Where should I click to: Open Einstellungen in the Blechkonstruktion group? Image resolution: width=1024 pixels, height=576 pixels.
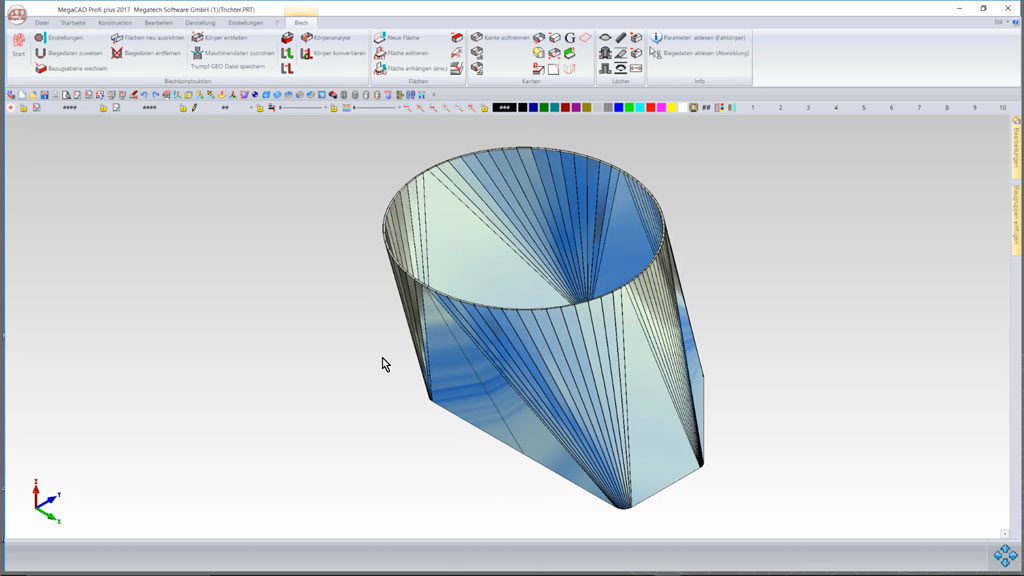coord(65,37)
